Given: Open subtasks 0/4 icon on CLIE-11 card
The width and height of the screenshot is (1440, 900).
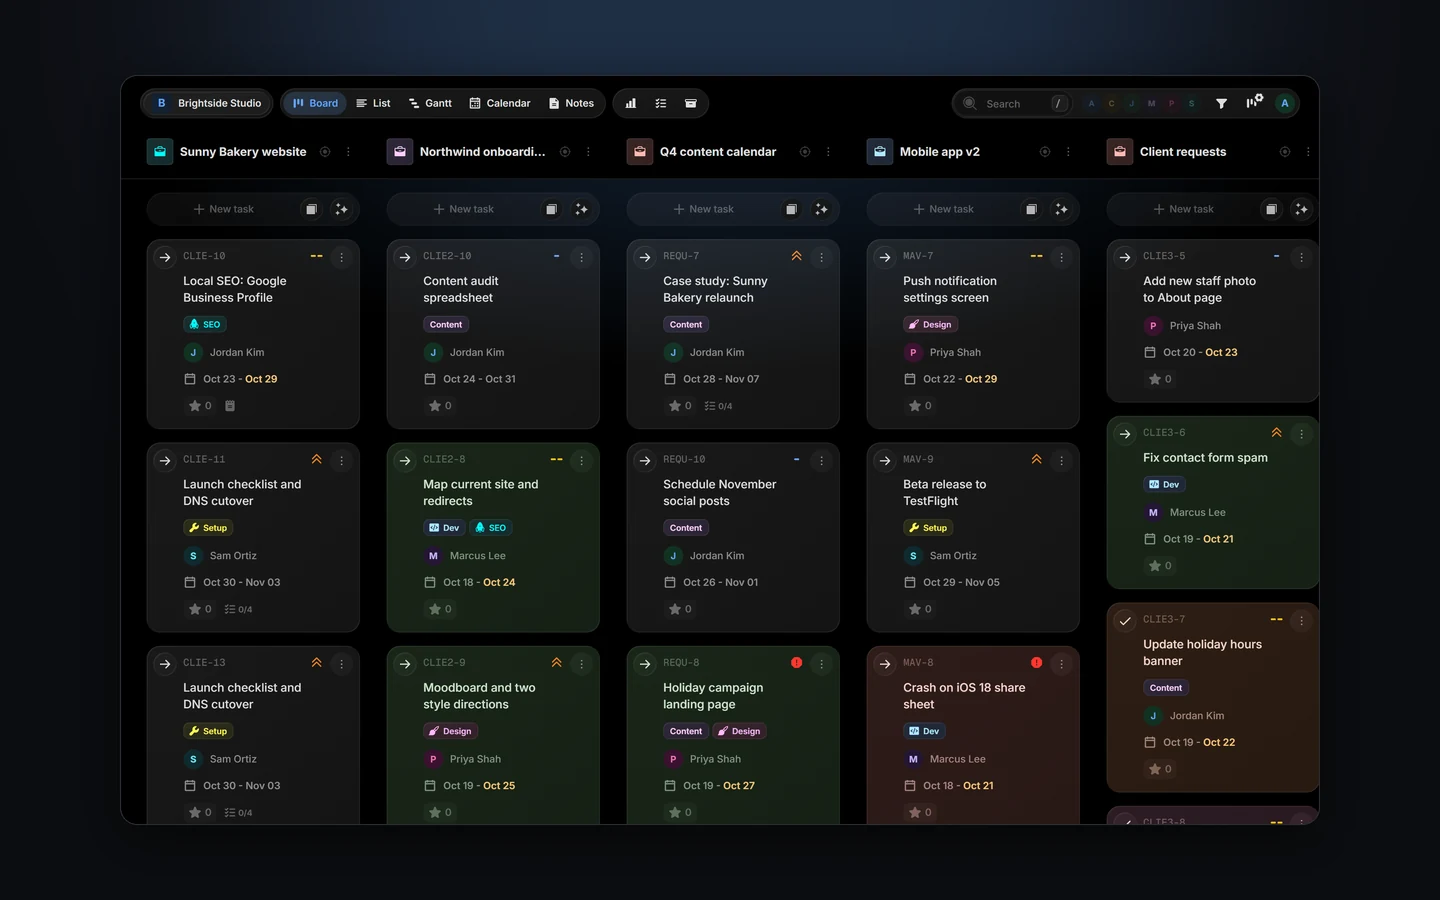Looking at the screenshot, I should [238, 609].
